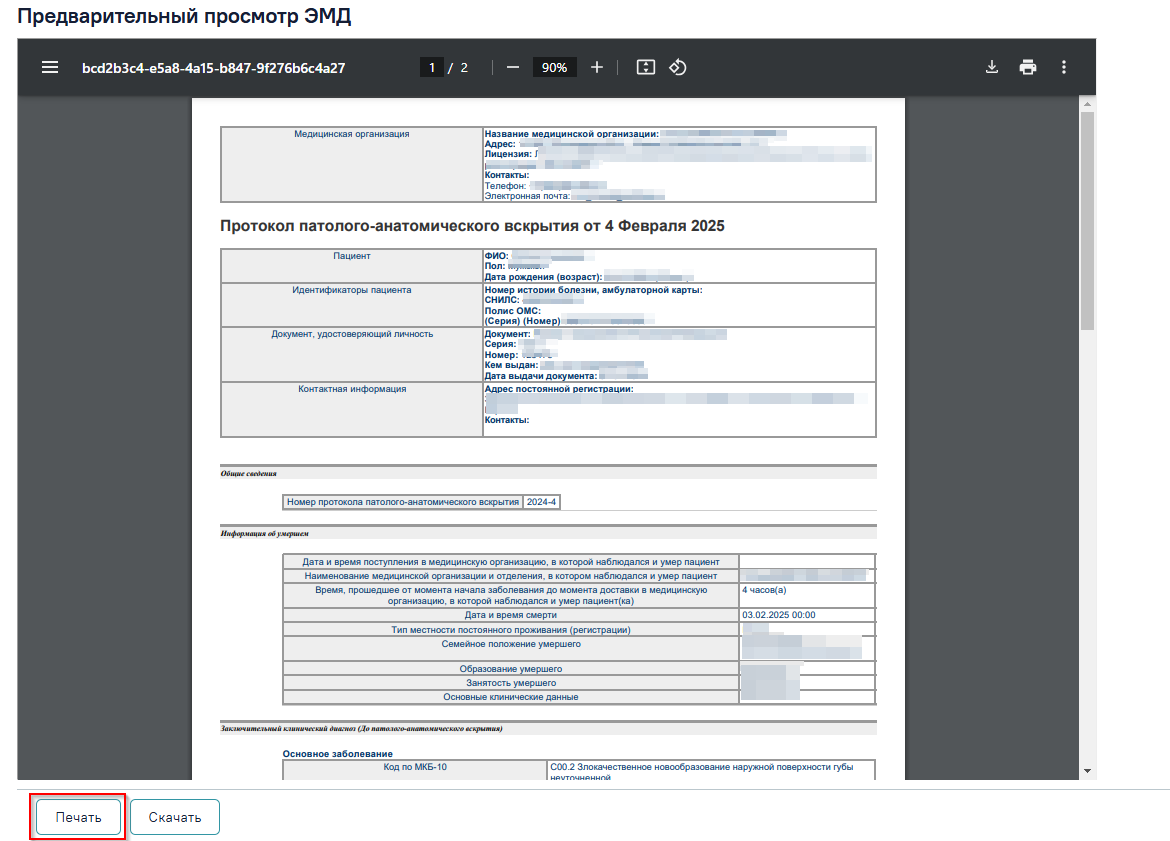
Task: Click the Дата и время поступления label row
Action: [x=511, y=562]
